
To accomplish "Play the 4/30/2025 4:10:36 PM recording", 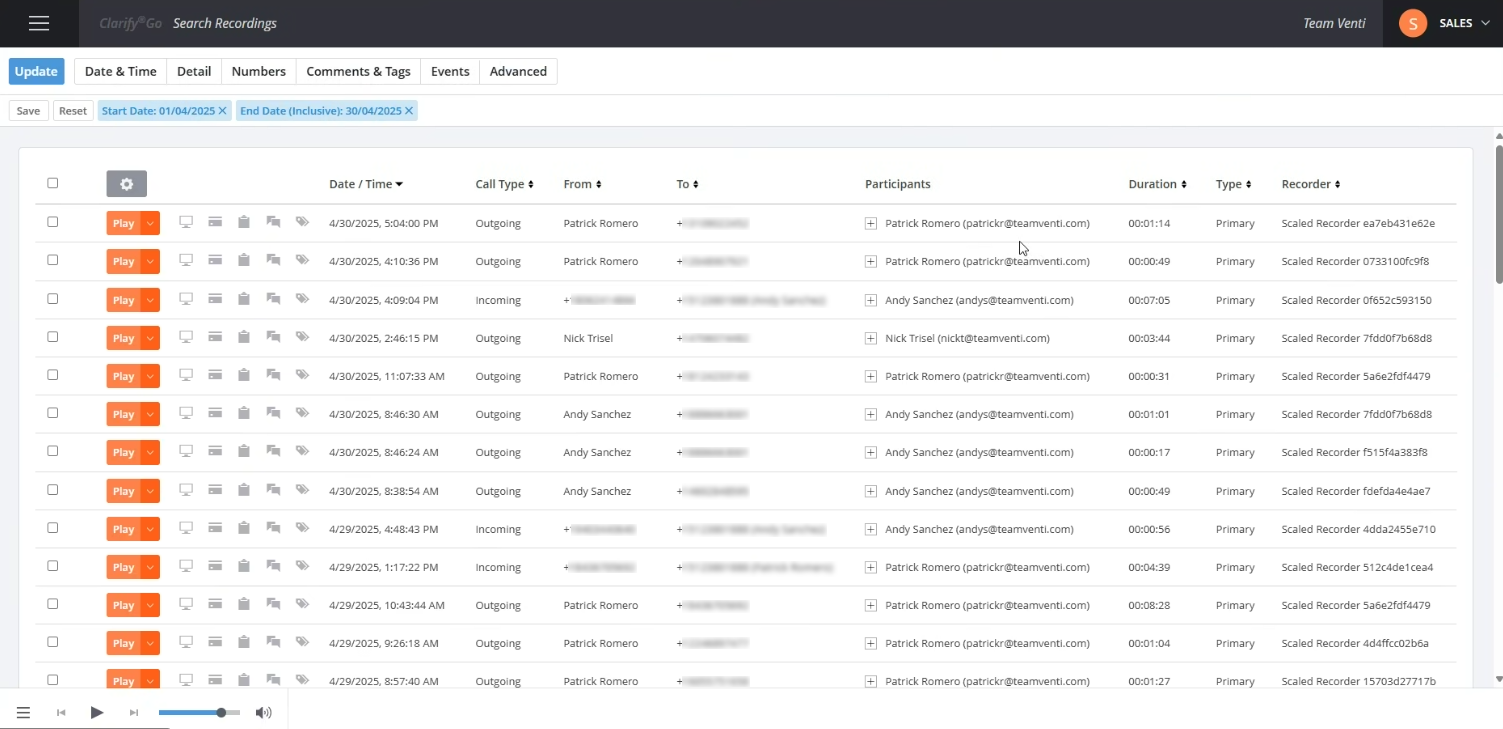I will 124,261.
